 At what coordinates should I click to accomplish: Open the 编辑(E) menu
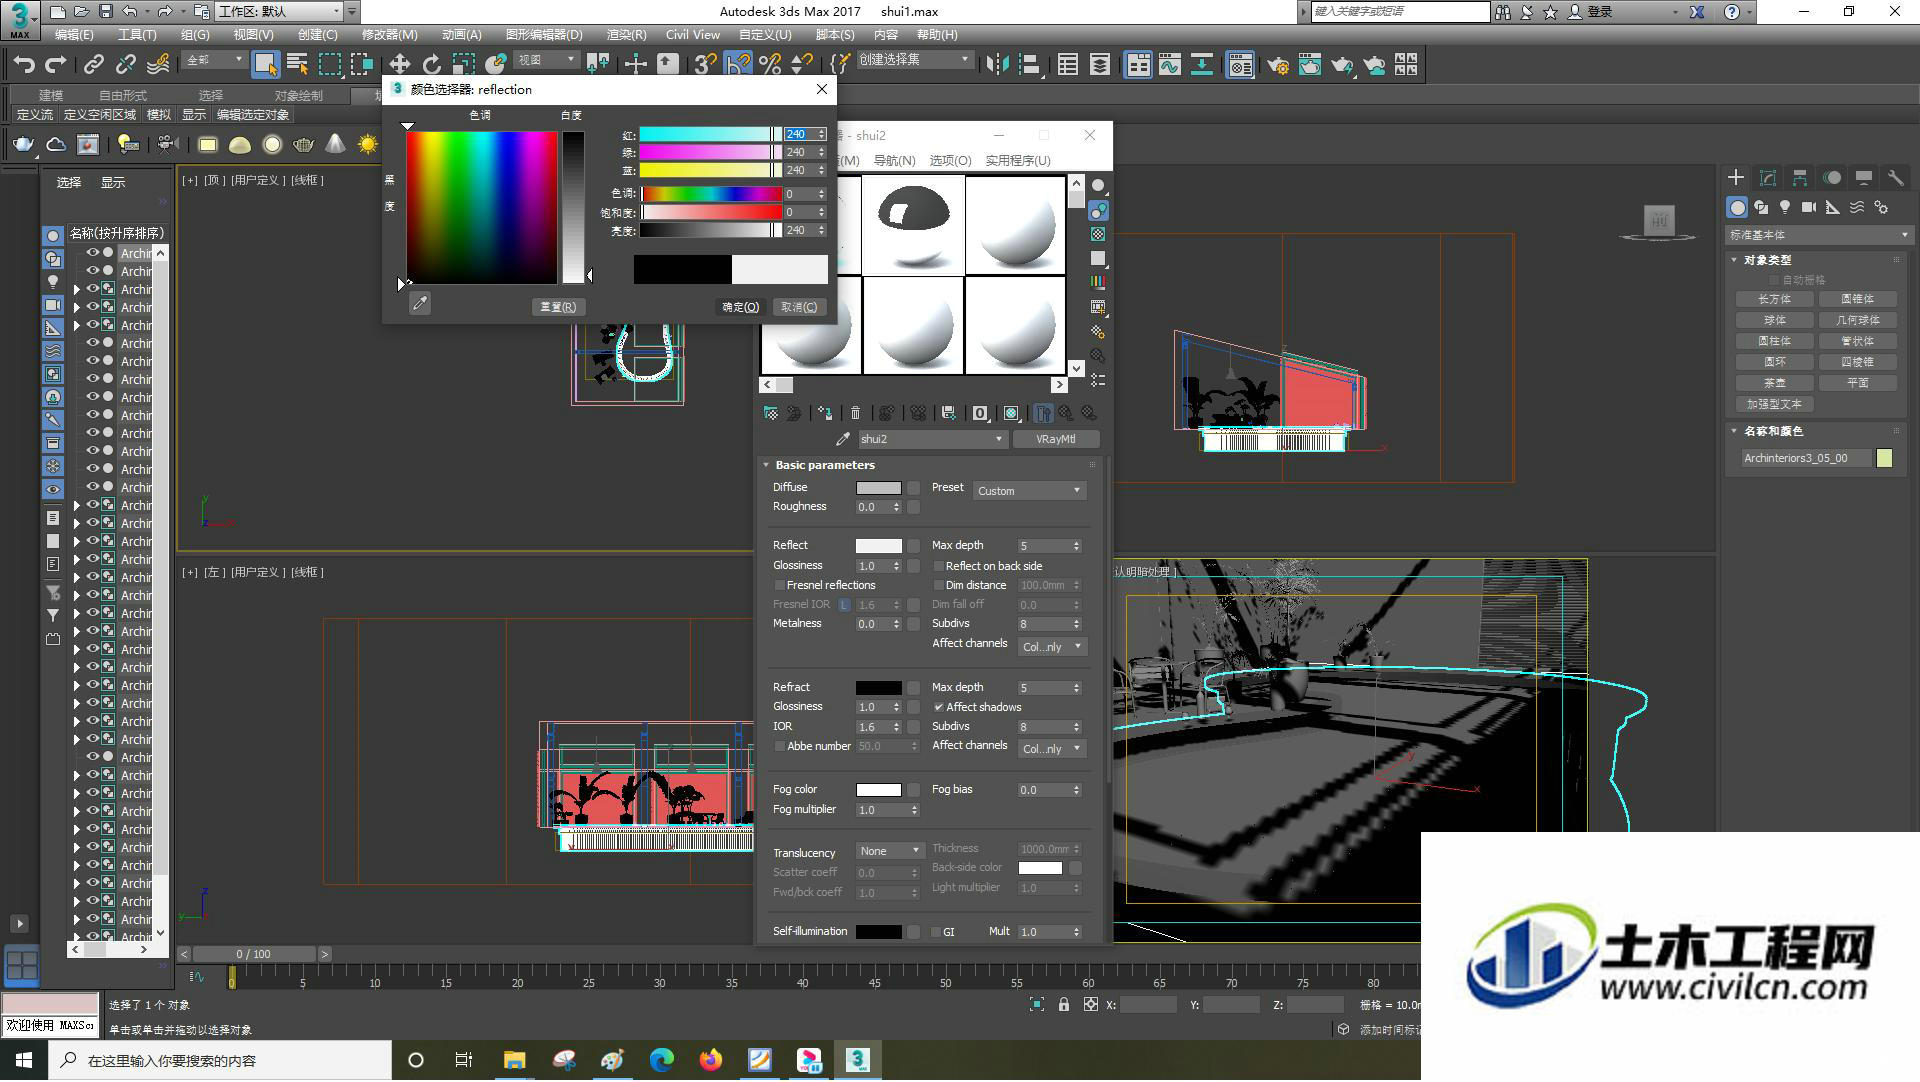tap(74, 34)
